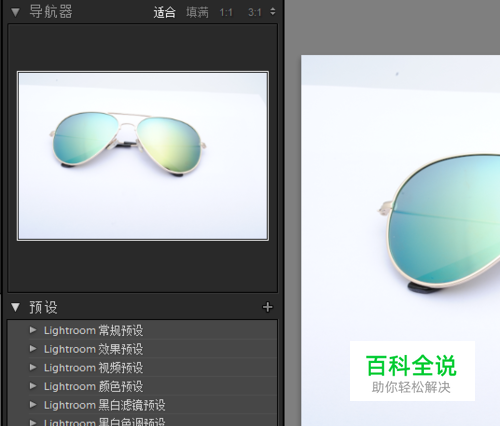Collapse the 导航器 panel triangle
The height and width of the screenshot is (426, 500).
pyautogui.click(x=15, y=12)
